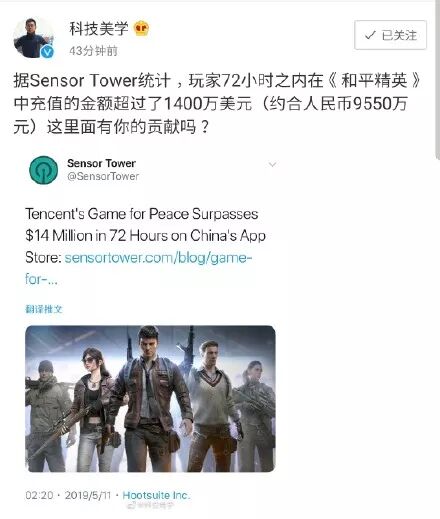Click the @SensorTower handle
This screenshot has width=440, height=519.
click(103, 176)
